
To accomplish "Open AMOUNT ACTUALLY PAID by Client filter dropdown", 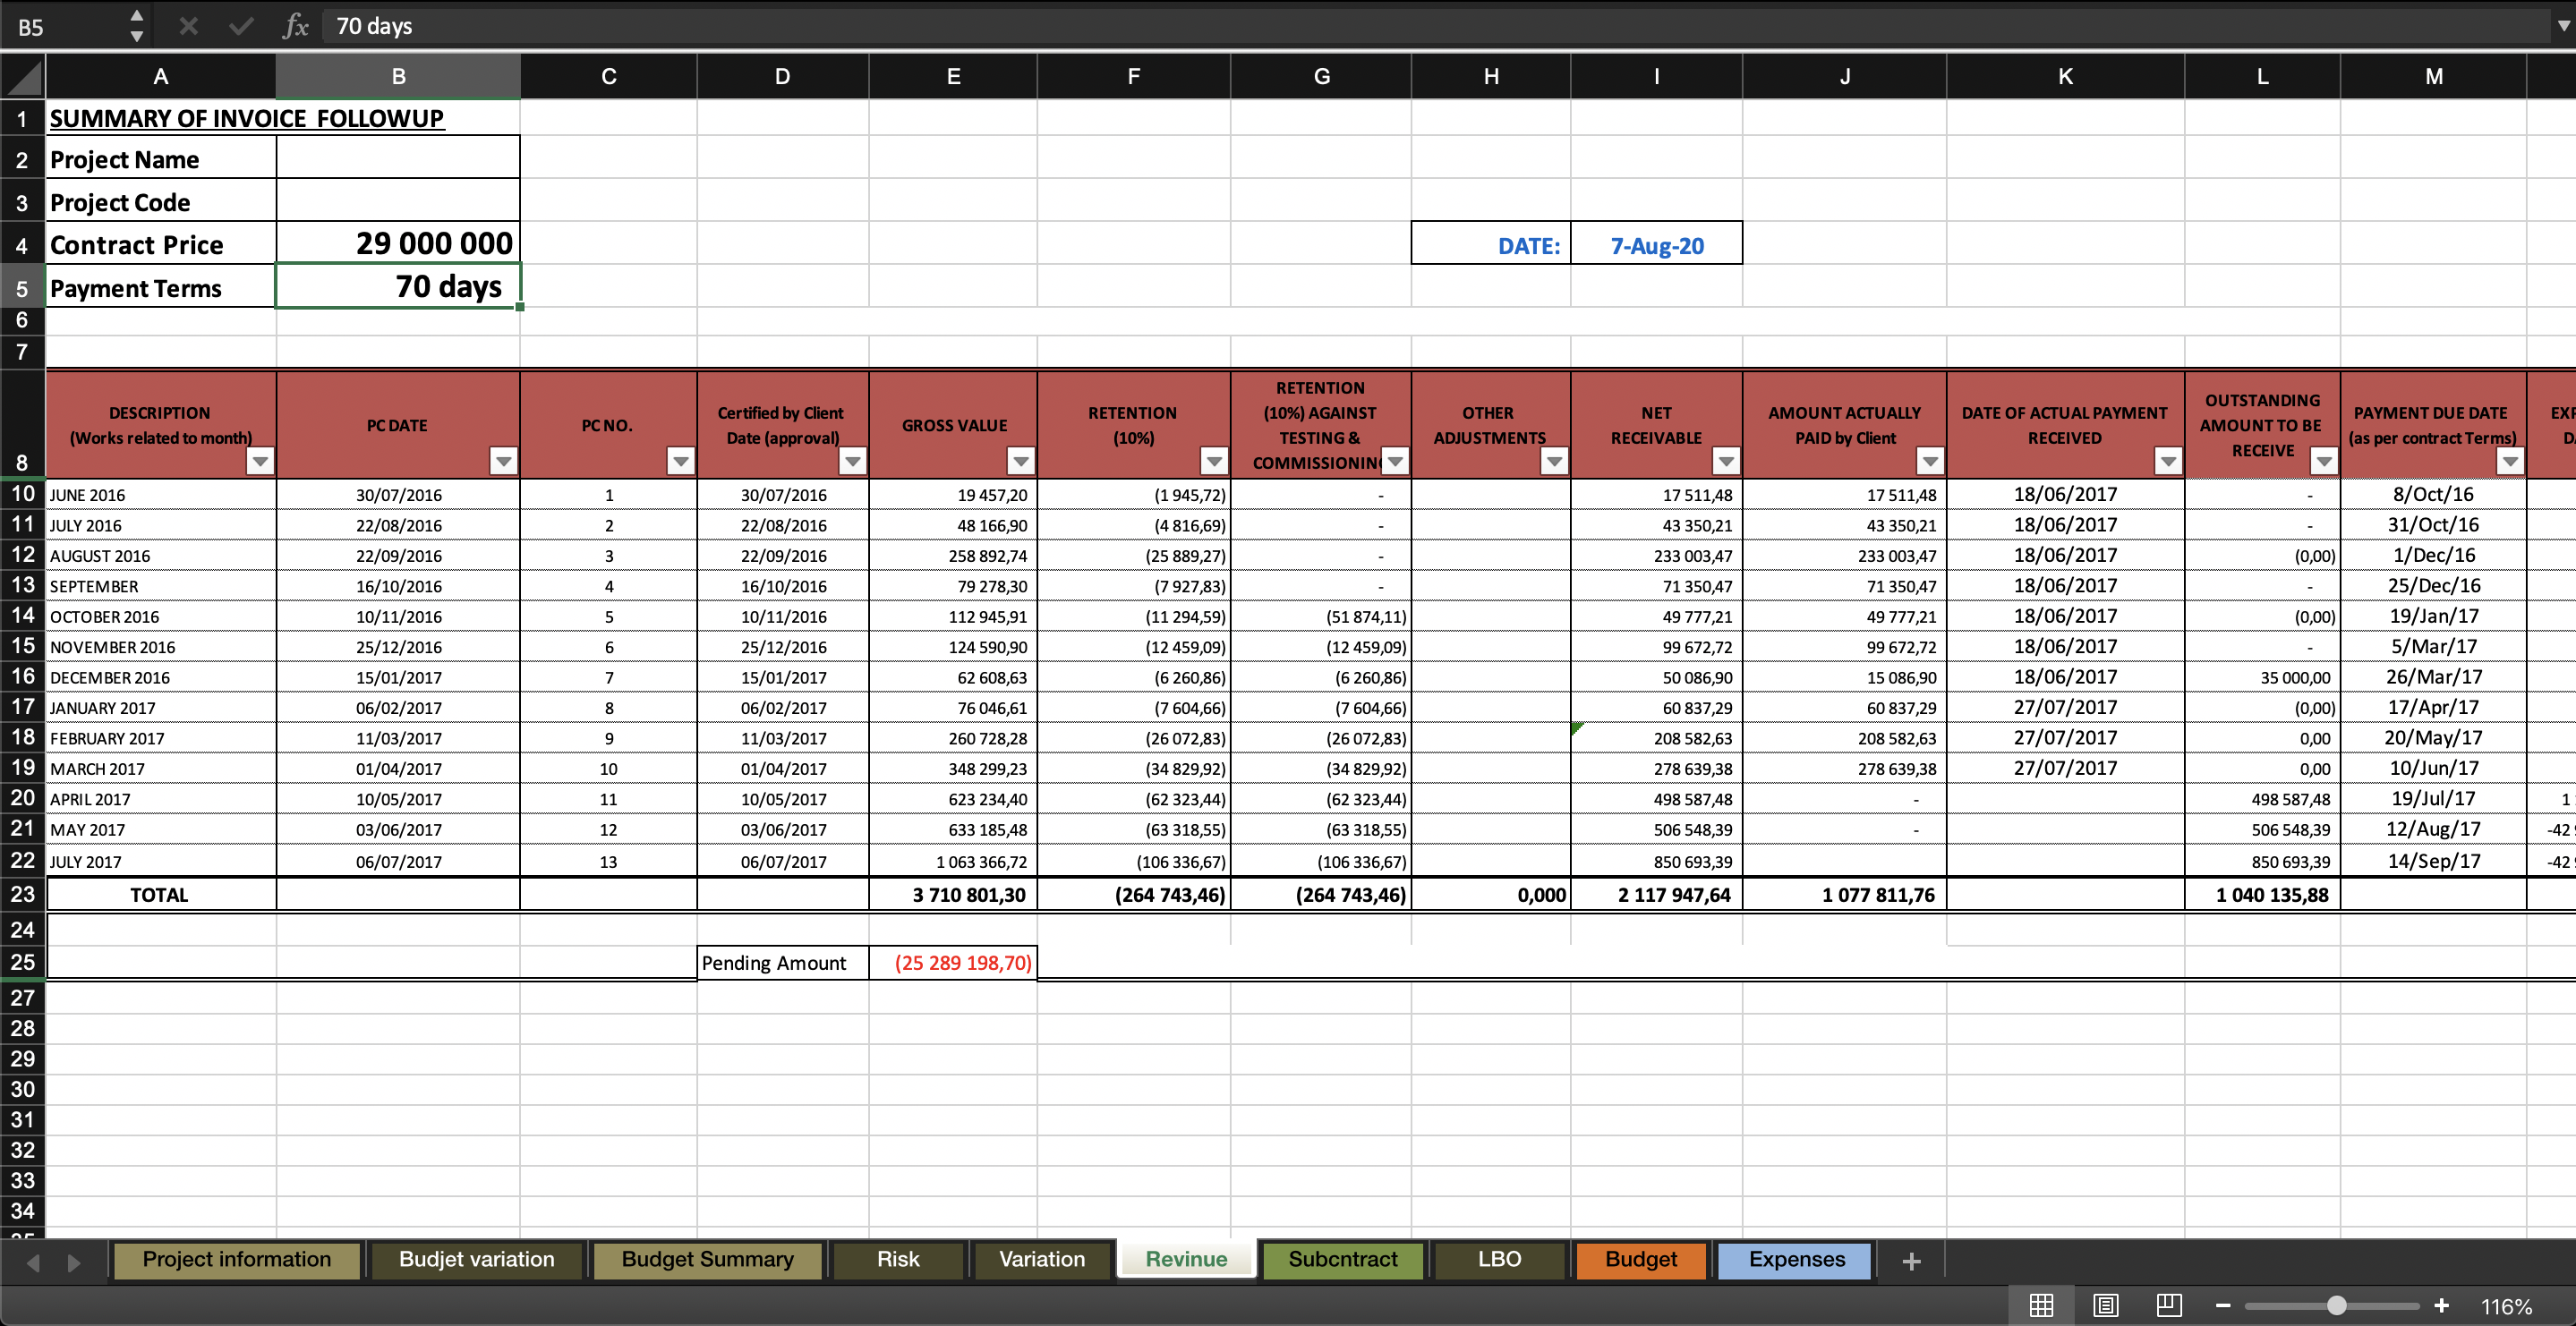I will pyautogui.click(x=1929, y=461).
